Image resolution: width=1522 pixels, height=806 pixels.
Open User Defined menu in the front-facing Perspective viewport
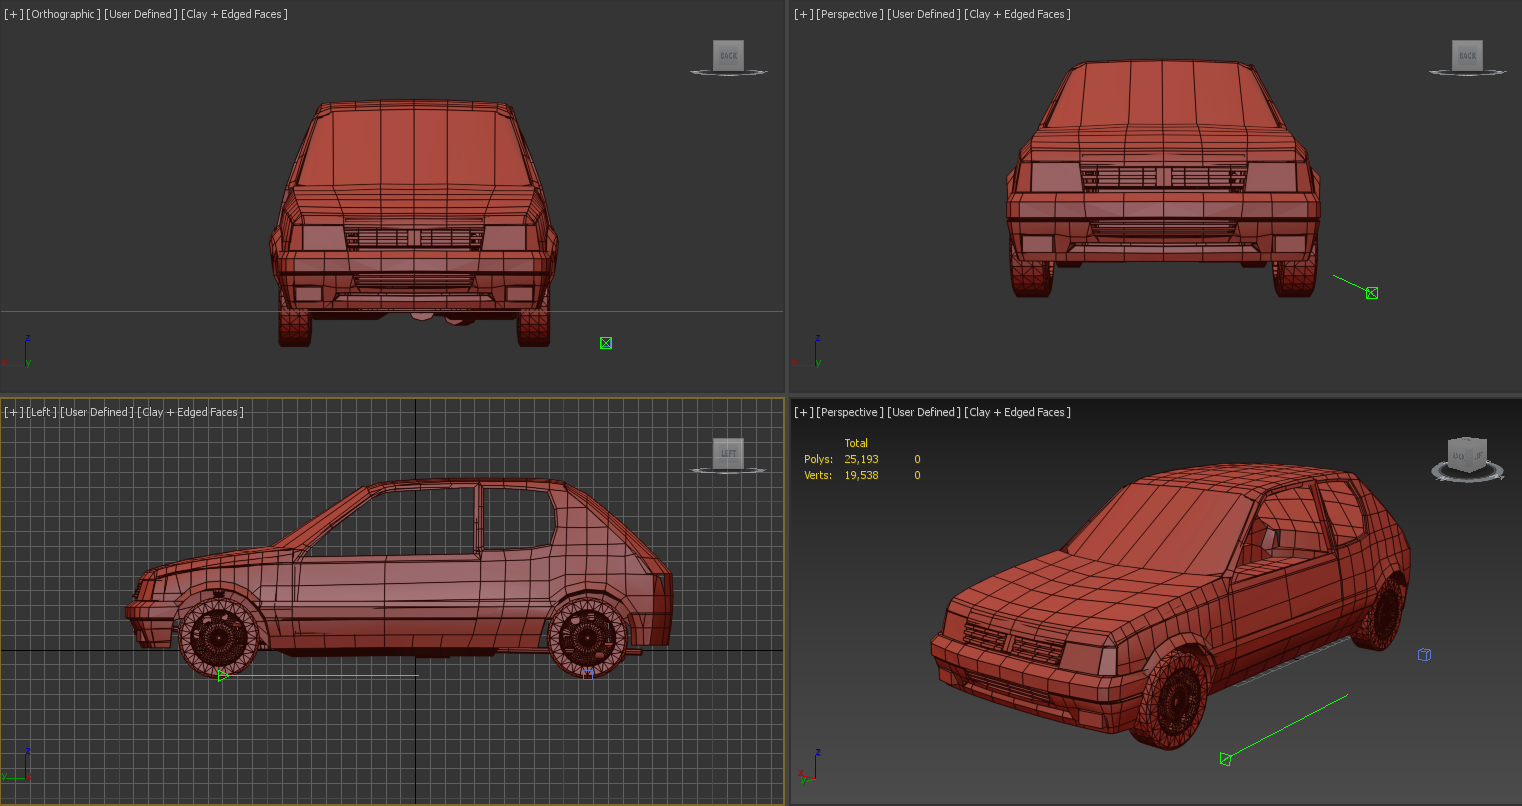tap(924, 14)
